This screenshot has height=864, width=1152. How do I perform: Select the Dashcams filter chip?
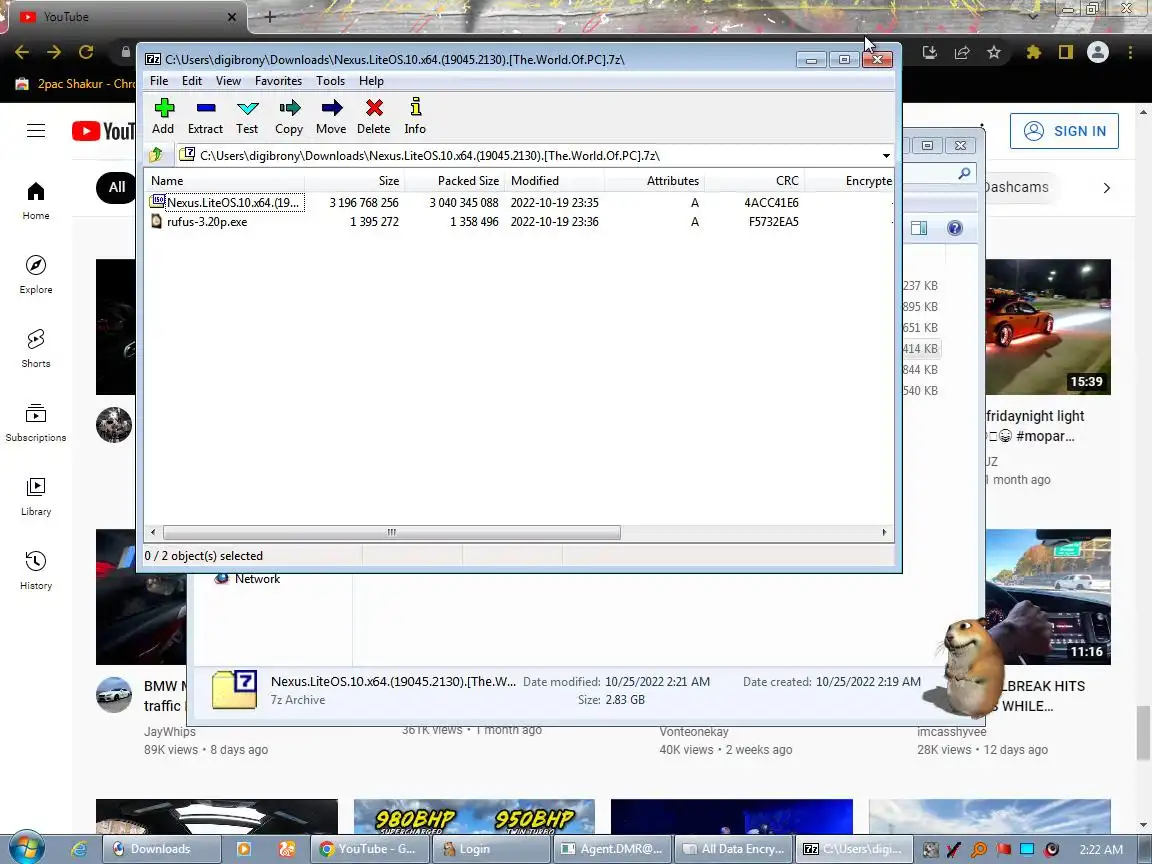click(1016, 187)
